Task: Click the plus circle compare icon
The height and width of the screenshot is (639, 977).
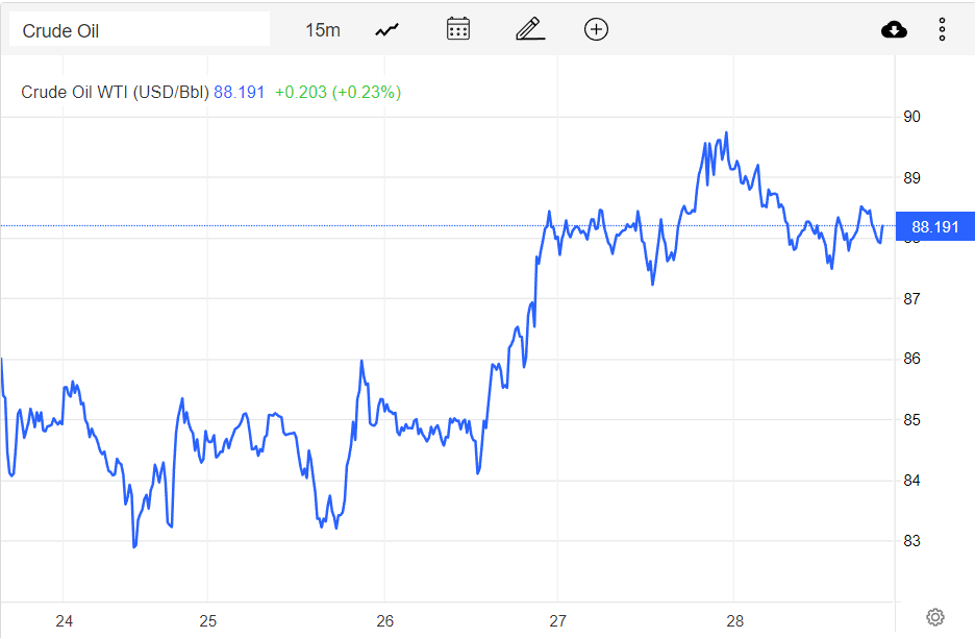Action: 596,29
